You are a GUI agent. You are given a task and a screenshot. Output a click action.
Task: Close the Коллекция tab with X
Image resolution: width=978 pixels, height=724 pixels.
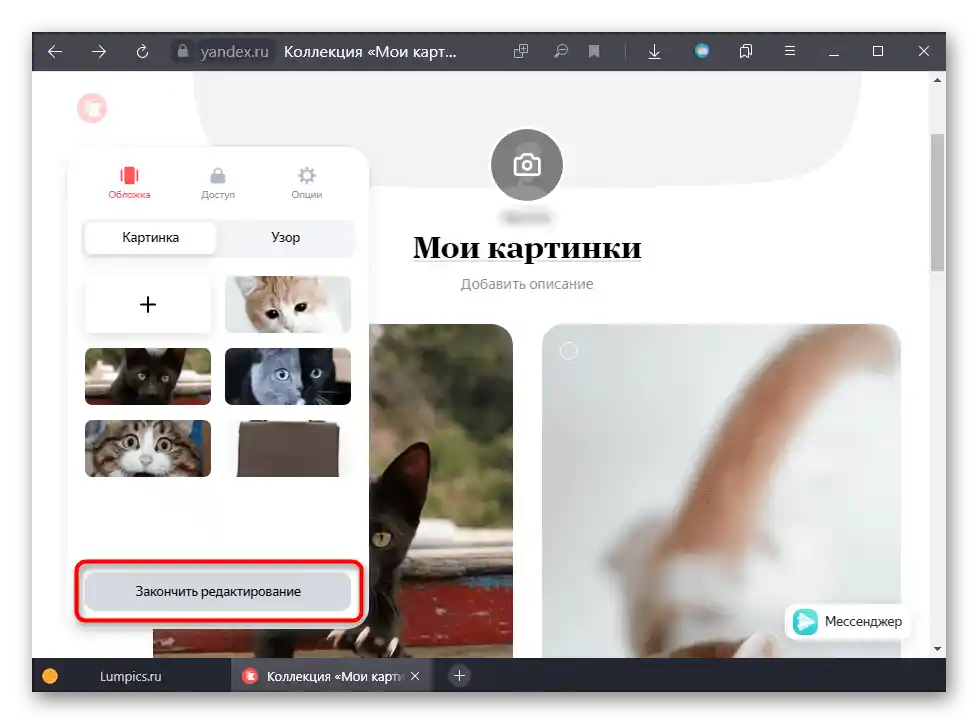tap(415, 676)
